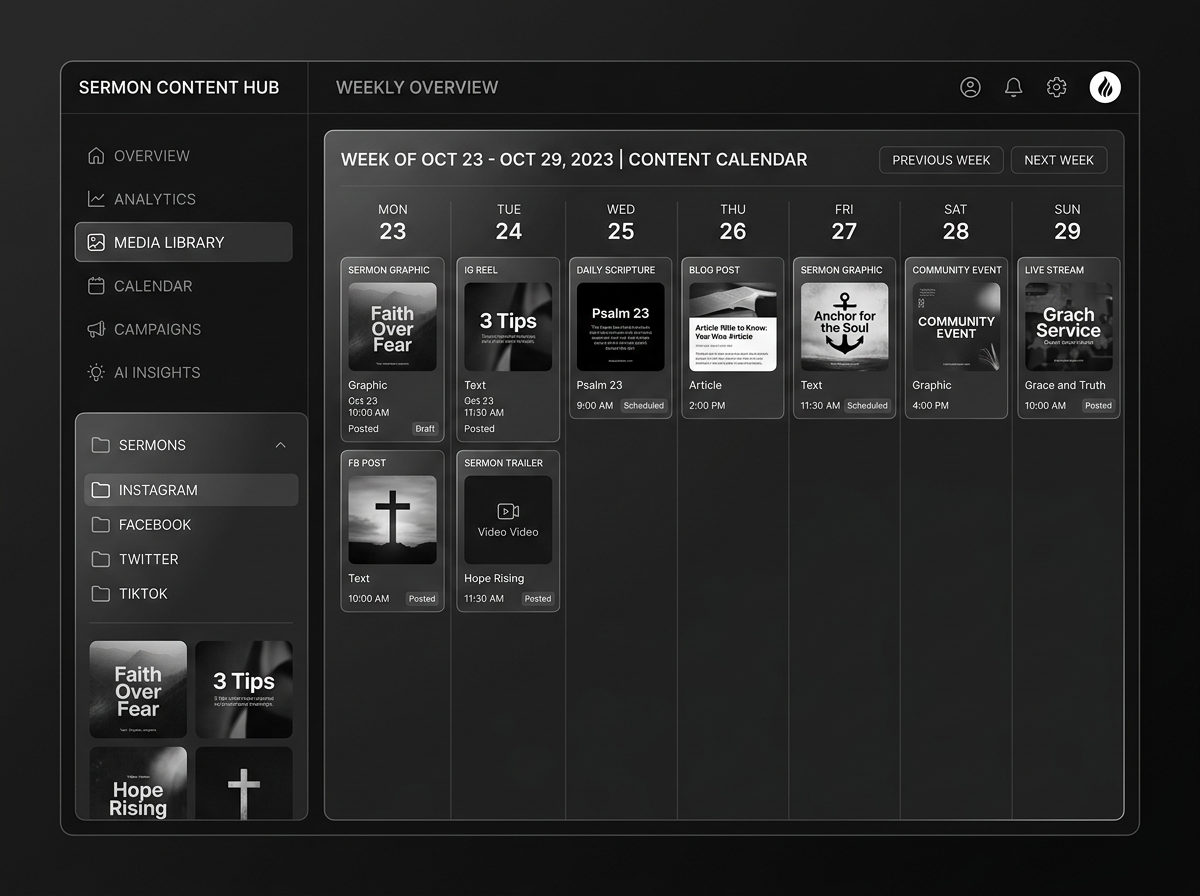The image size is (1200, 896).
Task: Open the cross image library thumbnail
Action: [244, 783]
